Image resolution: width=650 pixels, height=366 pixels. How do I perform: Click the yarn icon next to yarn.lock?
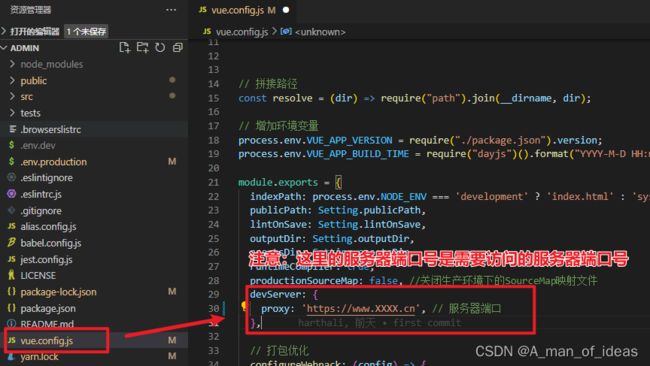tap(12, 356)
